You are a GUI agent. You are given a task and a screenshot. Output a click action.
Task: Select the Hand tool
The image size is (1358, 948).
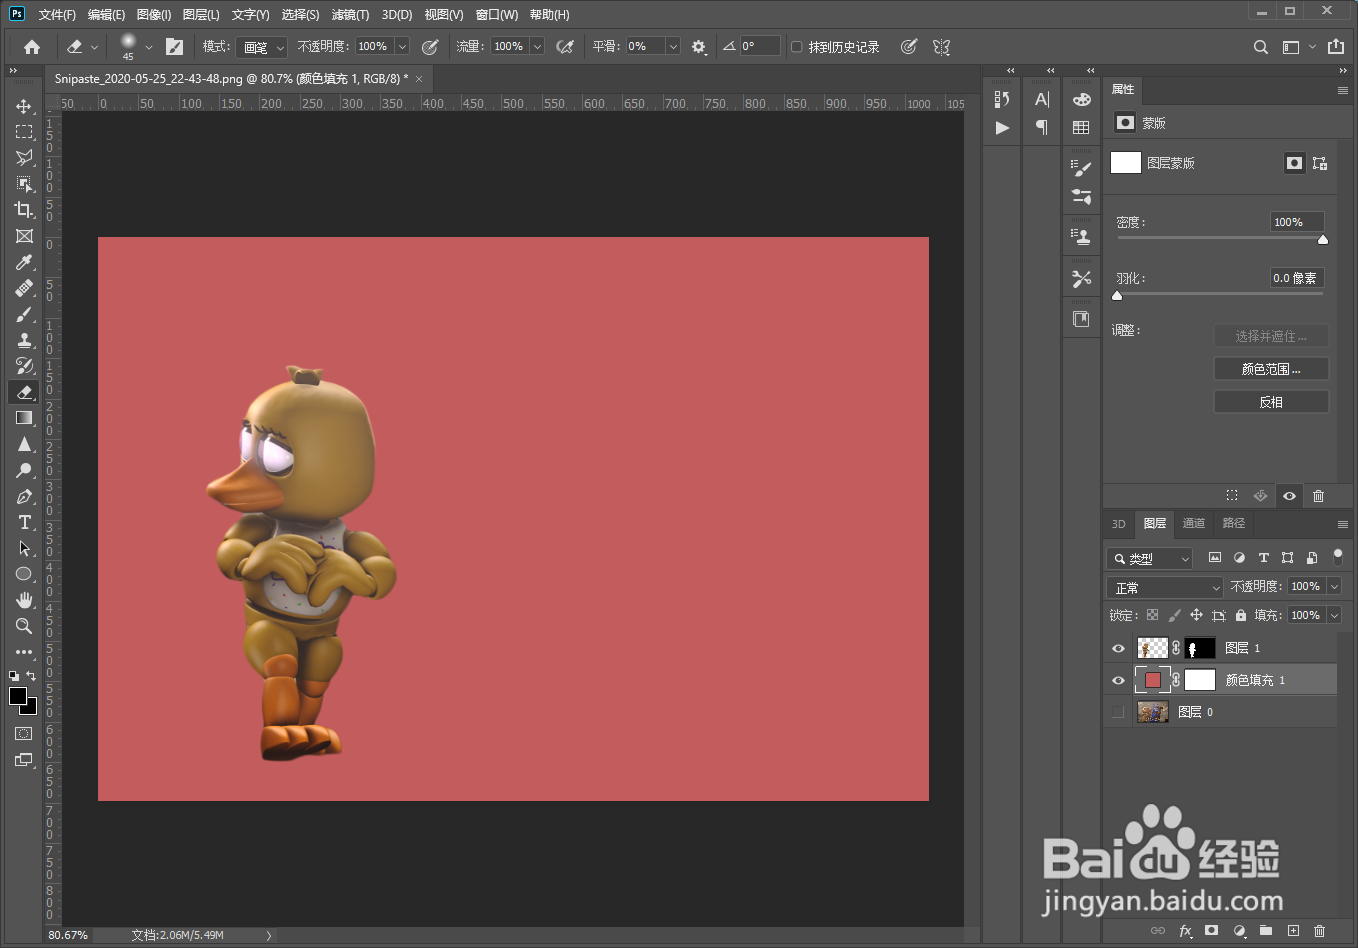coord(24,600)
